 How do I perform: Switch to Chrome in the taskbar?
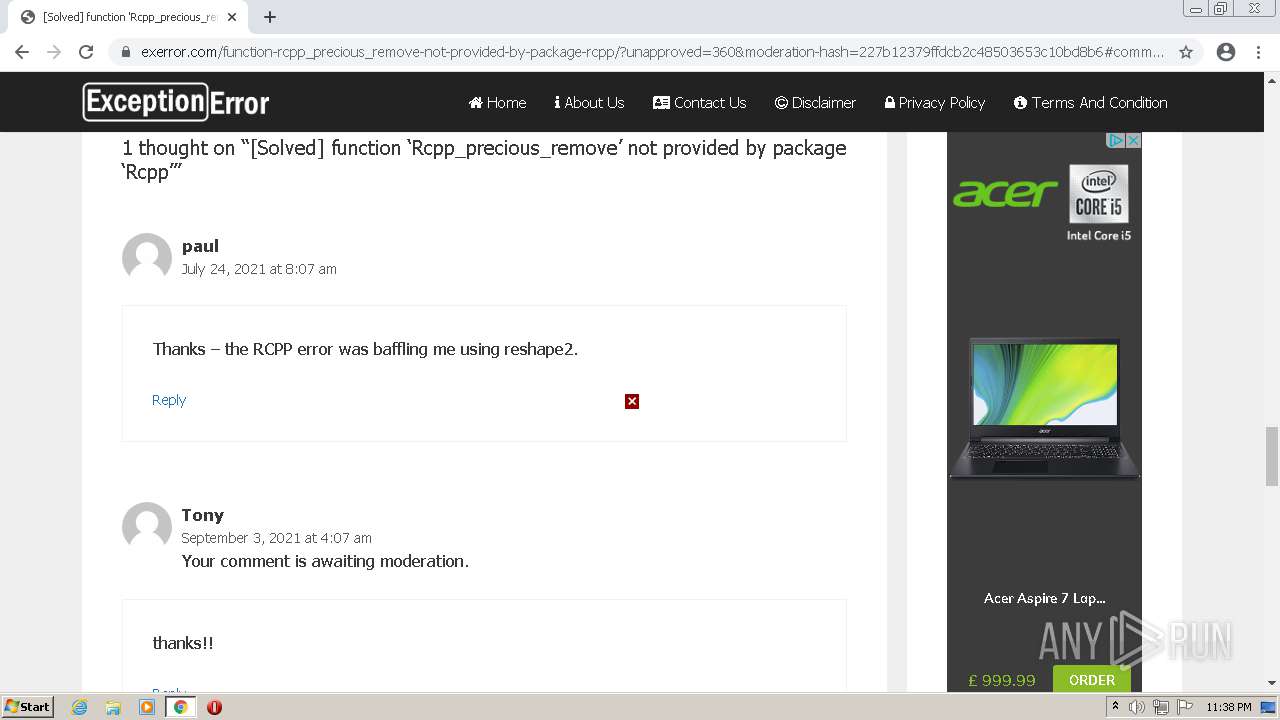pos(181,707)
